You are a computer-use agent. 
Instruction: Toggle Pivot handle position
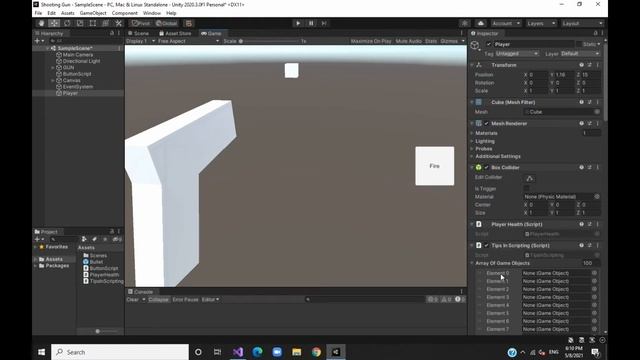(141, 23)
